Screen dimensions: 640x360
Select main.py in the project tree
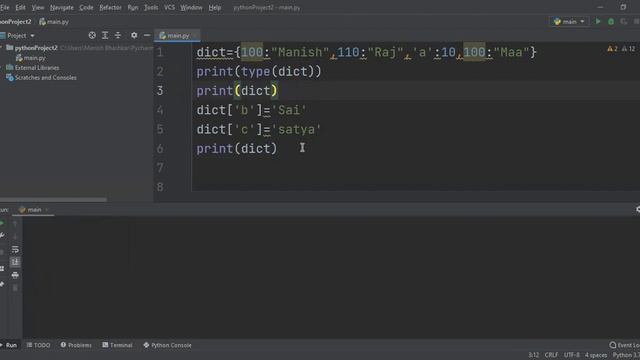tap(31, 58)
